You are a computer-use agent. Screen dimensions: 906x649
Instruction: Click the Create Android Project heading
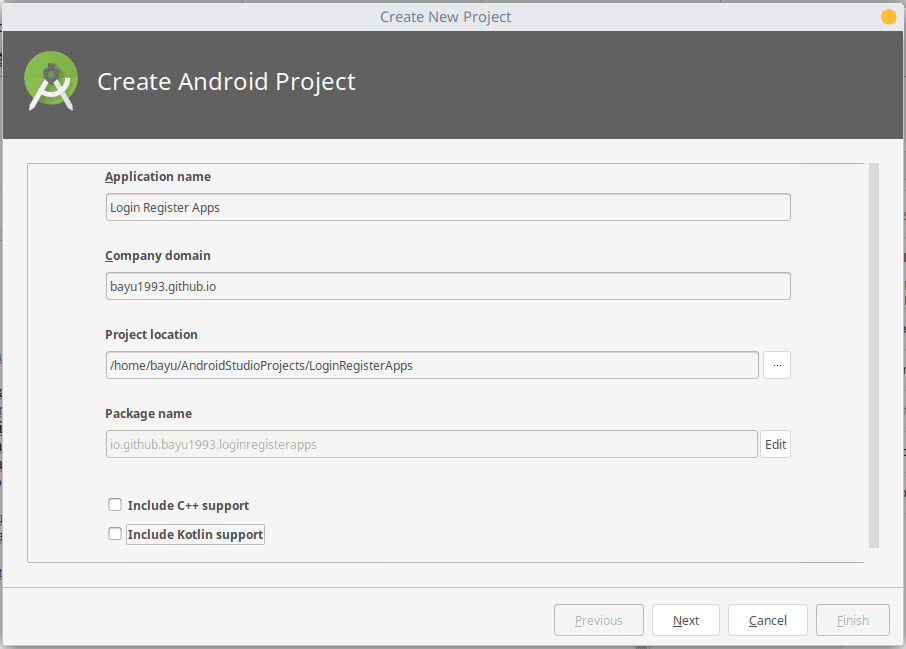(226, 81)
